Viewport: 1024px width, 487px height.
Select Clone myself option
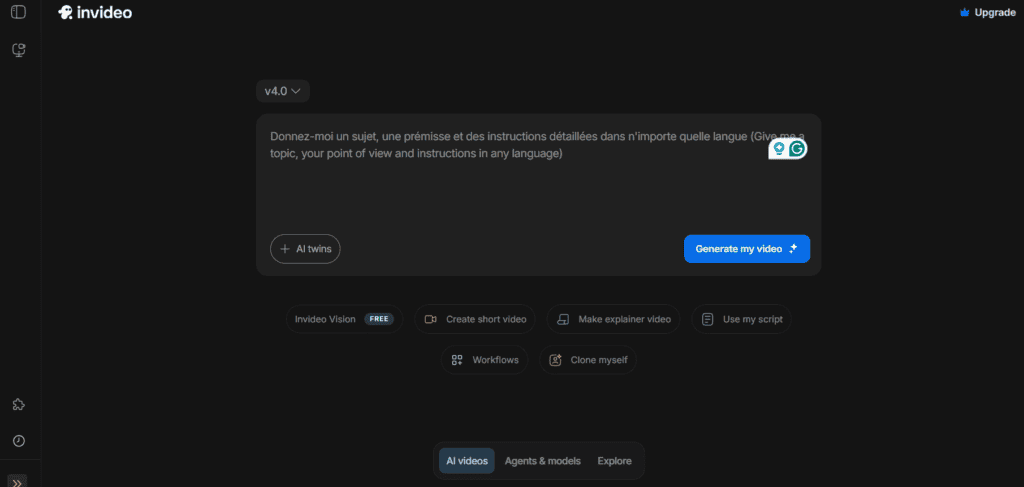pyautogui.click(x=588, y=360)
